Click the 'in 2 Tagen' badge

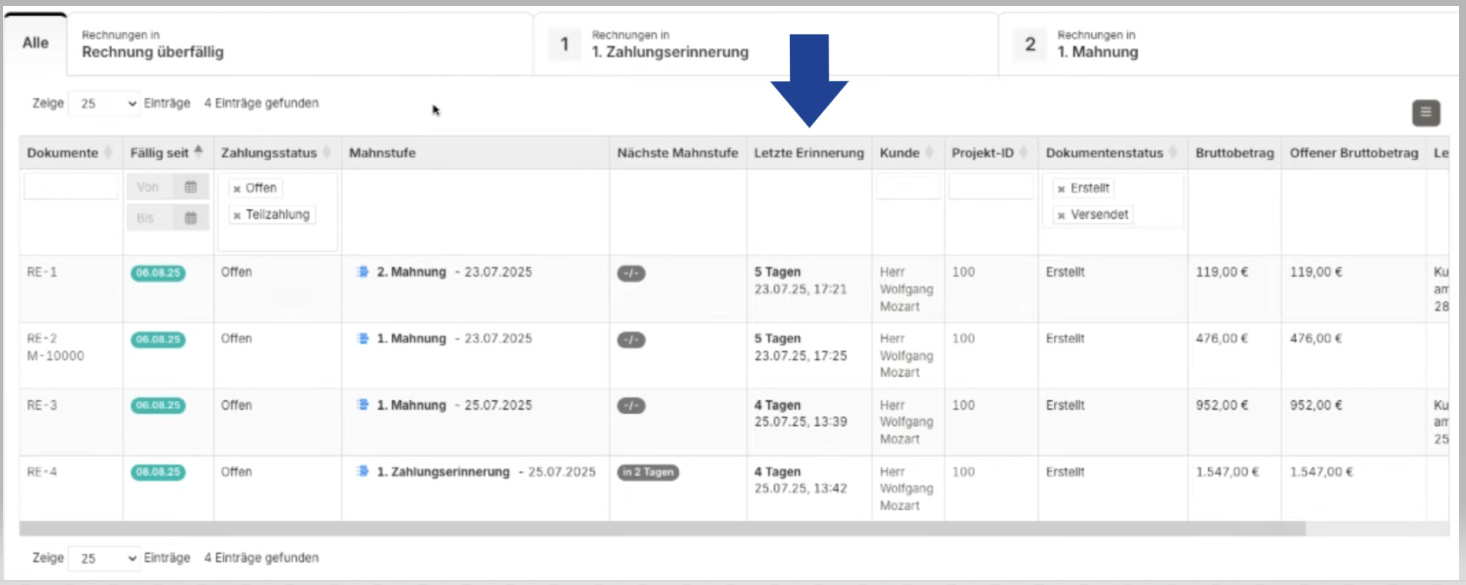pyautogui.click(x=648, y=473)
